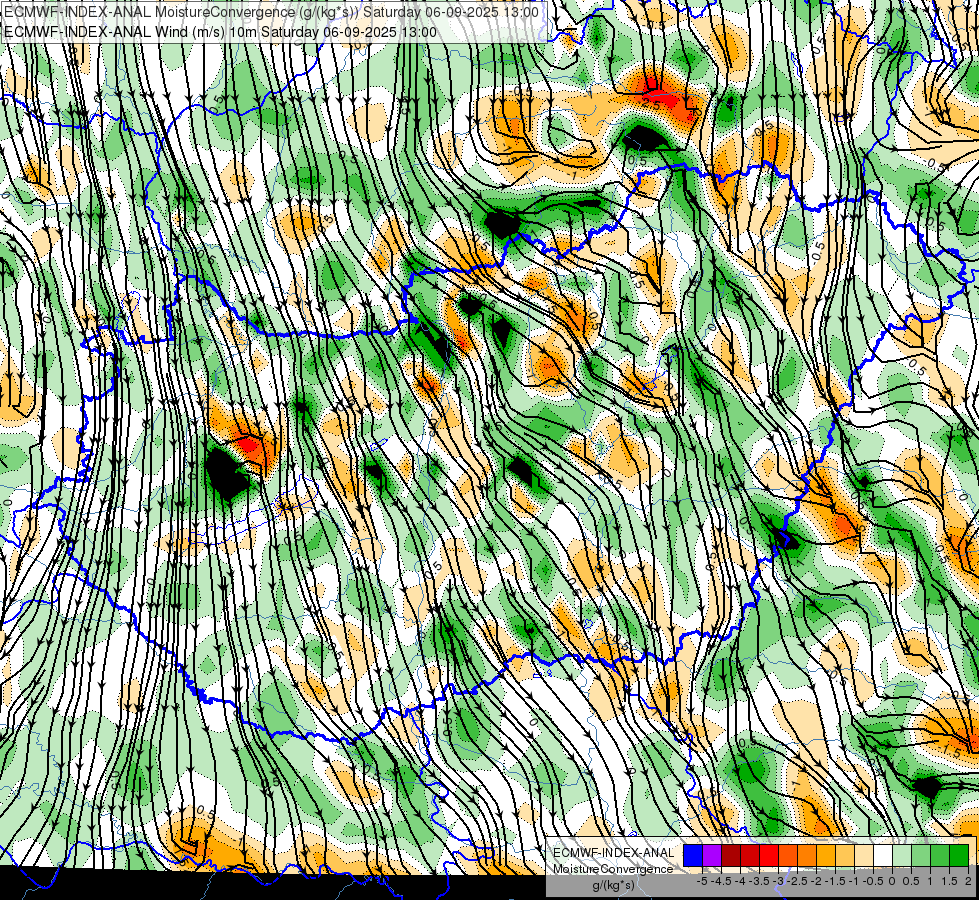Click 'ECMWF-INDEX-ANAL' label in the legend box
979x900 pixels.
(x=614, y=853)
